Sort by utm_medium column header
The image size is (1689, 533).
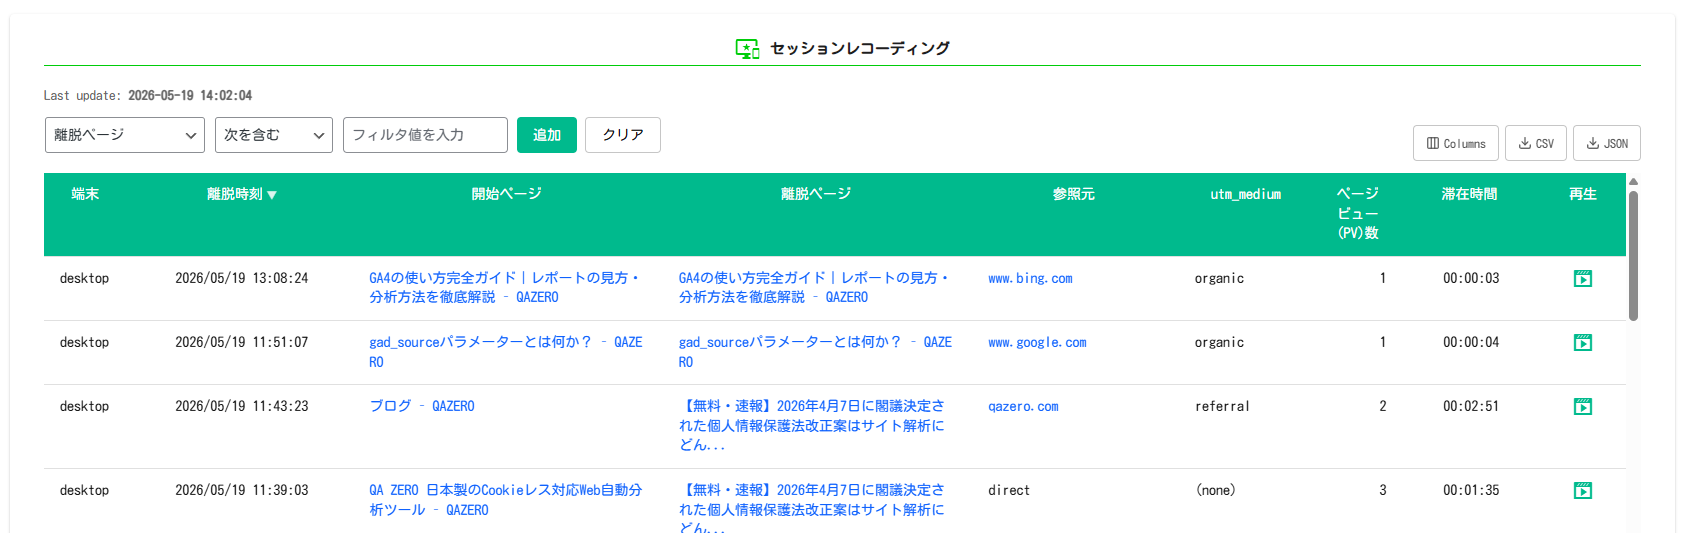click(x=1246, y=194)
